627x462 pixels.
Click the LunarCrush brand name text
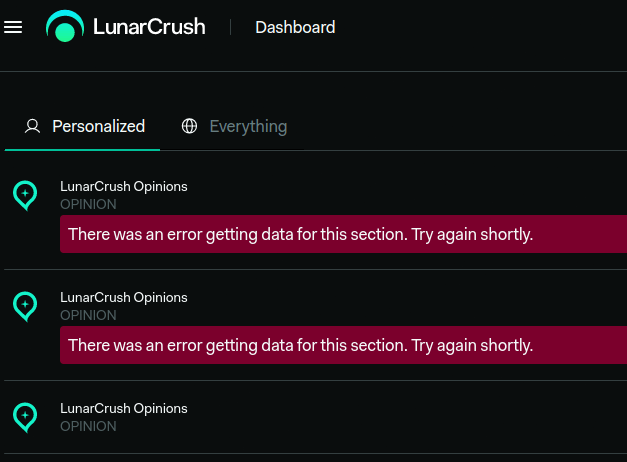[x=149, y=27]
